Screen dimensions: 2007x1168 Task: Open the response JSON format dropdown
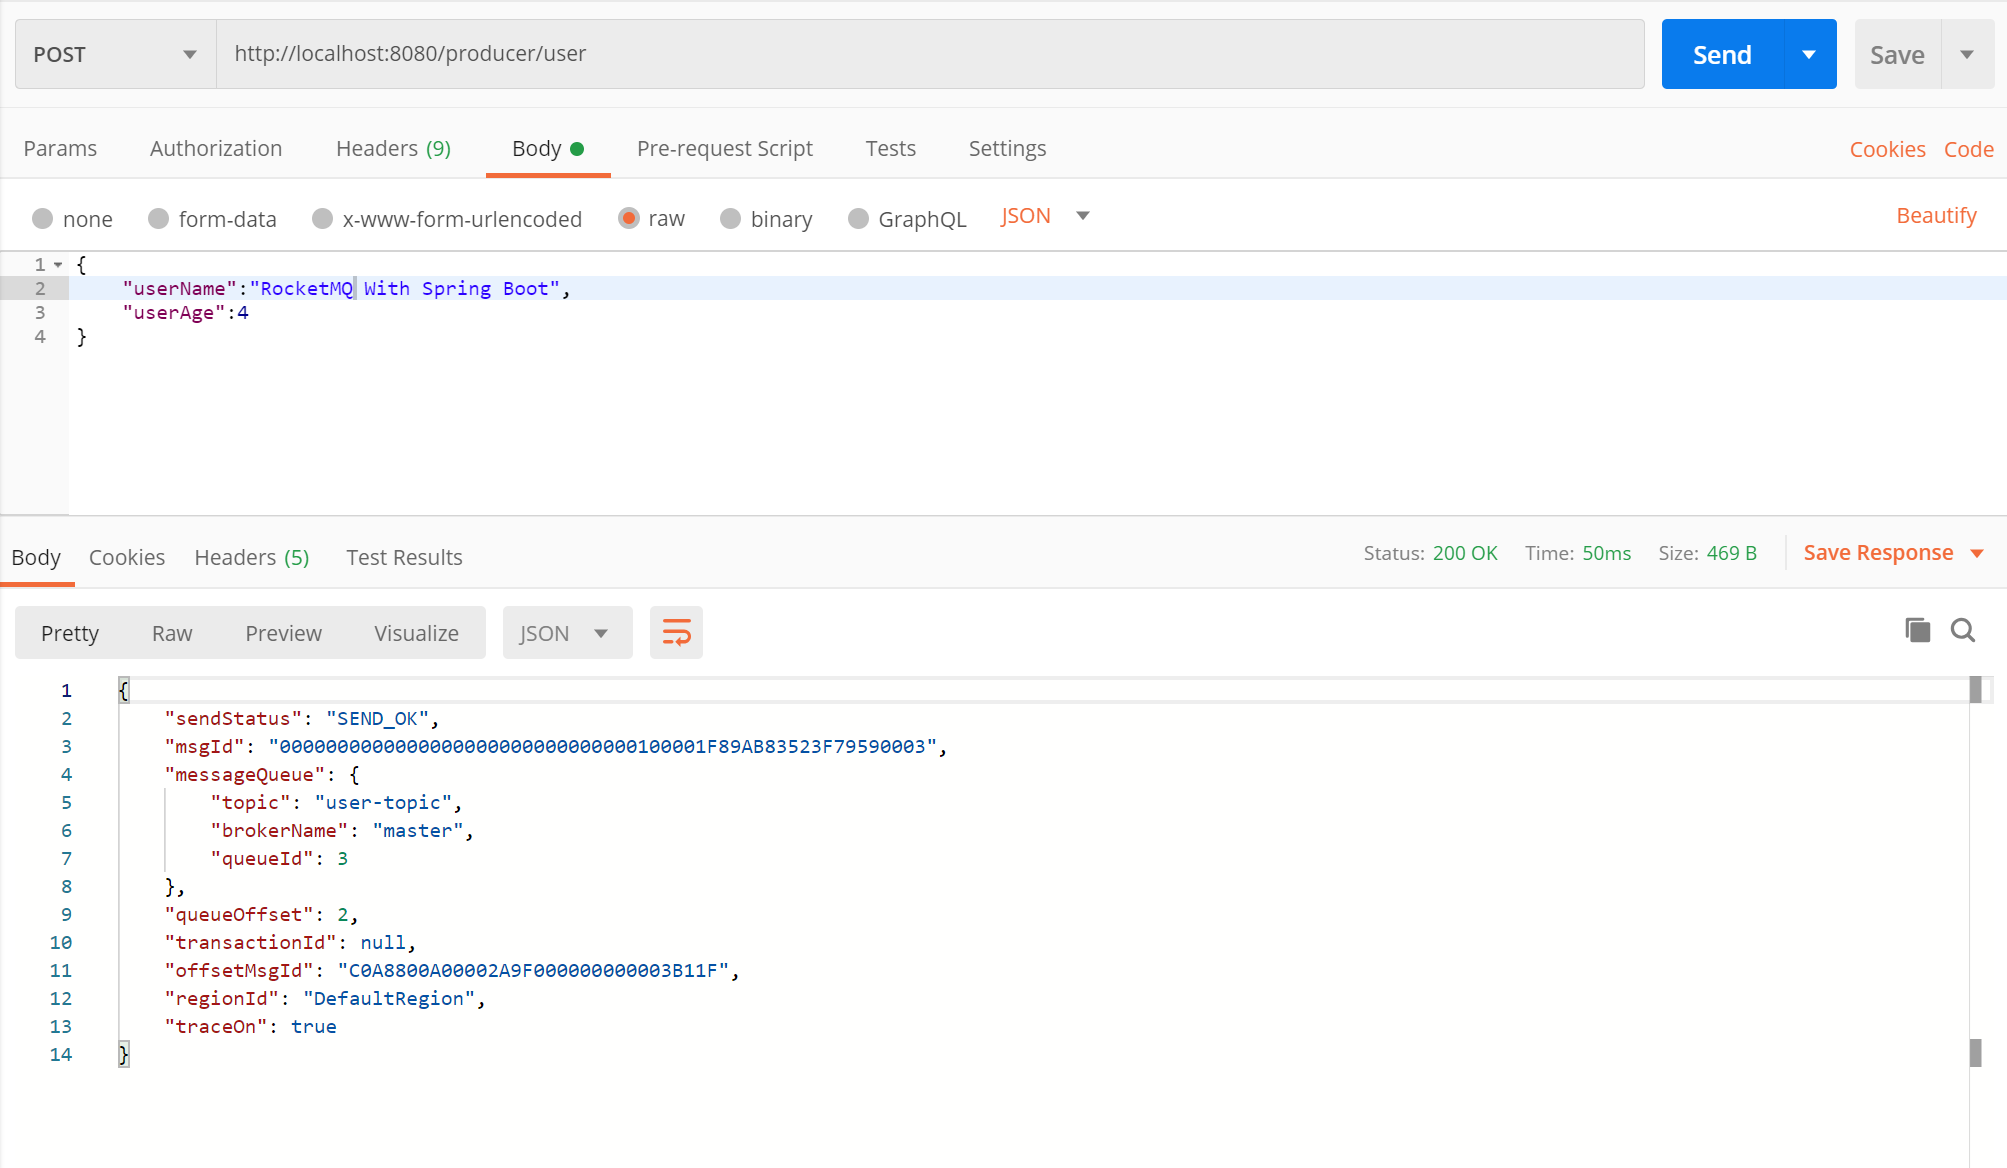tap(566, 633)
